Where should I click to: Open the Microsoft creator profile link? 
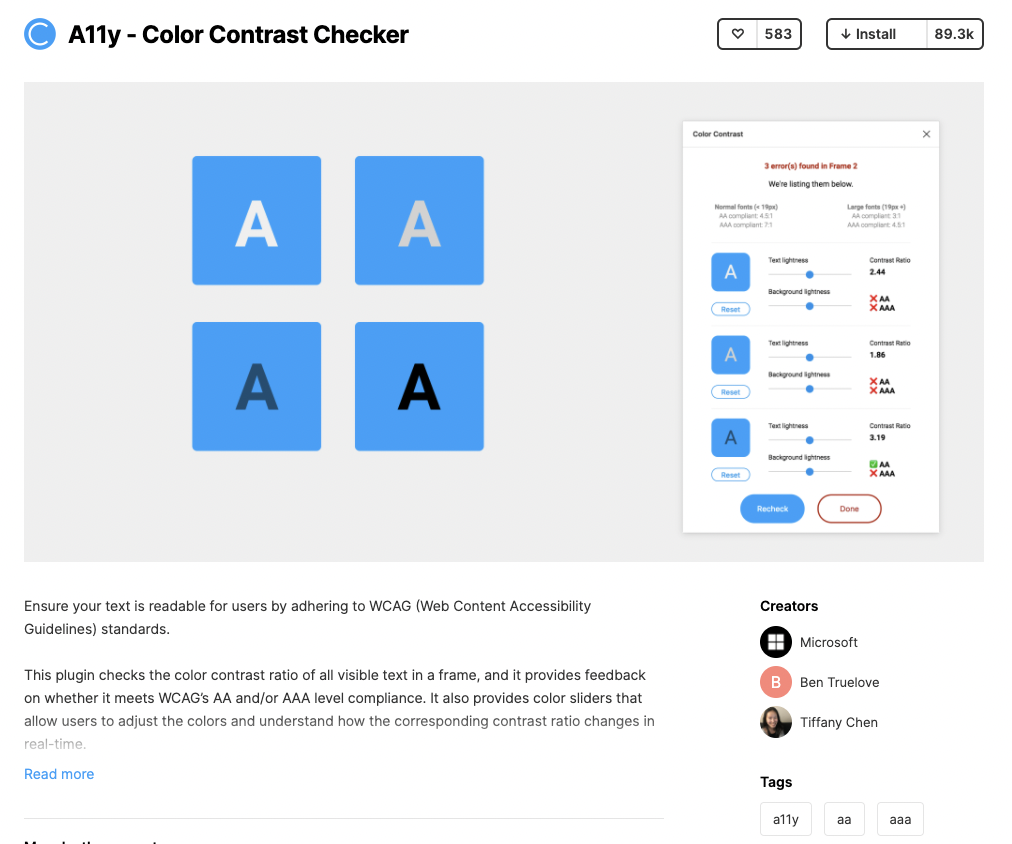pos(829,642)
